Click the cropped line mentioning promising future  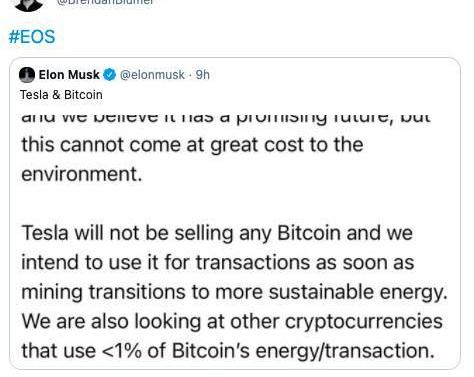coord(226,119)
